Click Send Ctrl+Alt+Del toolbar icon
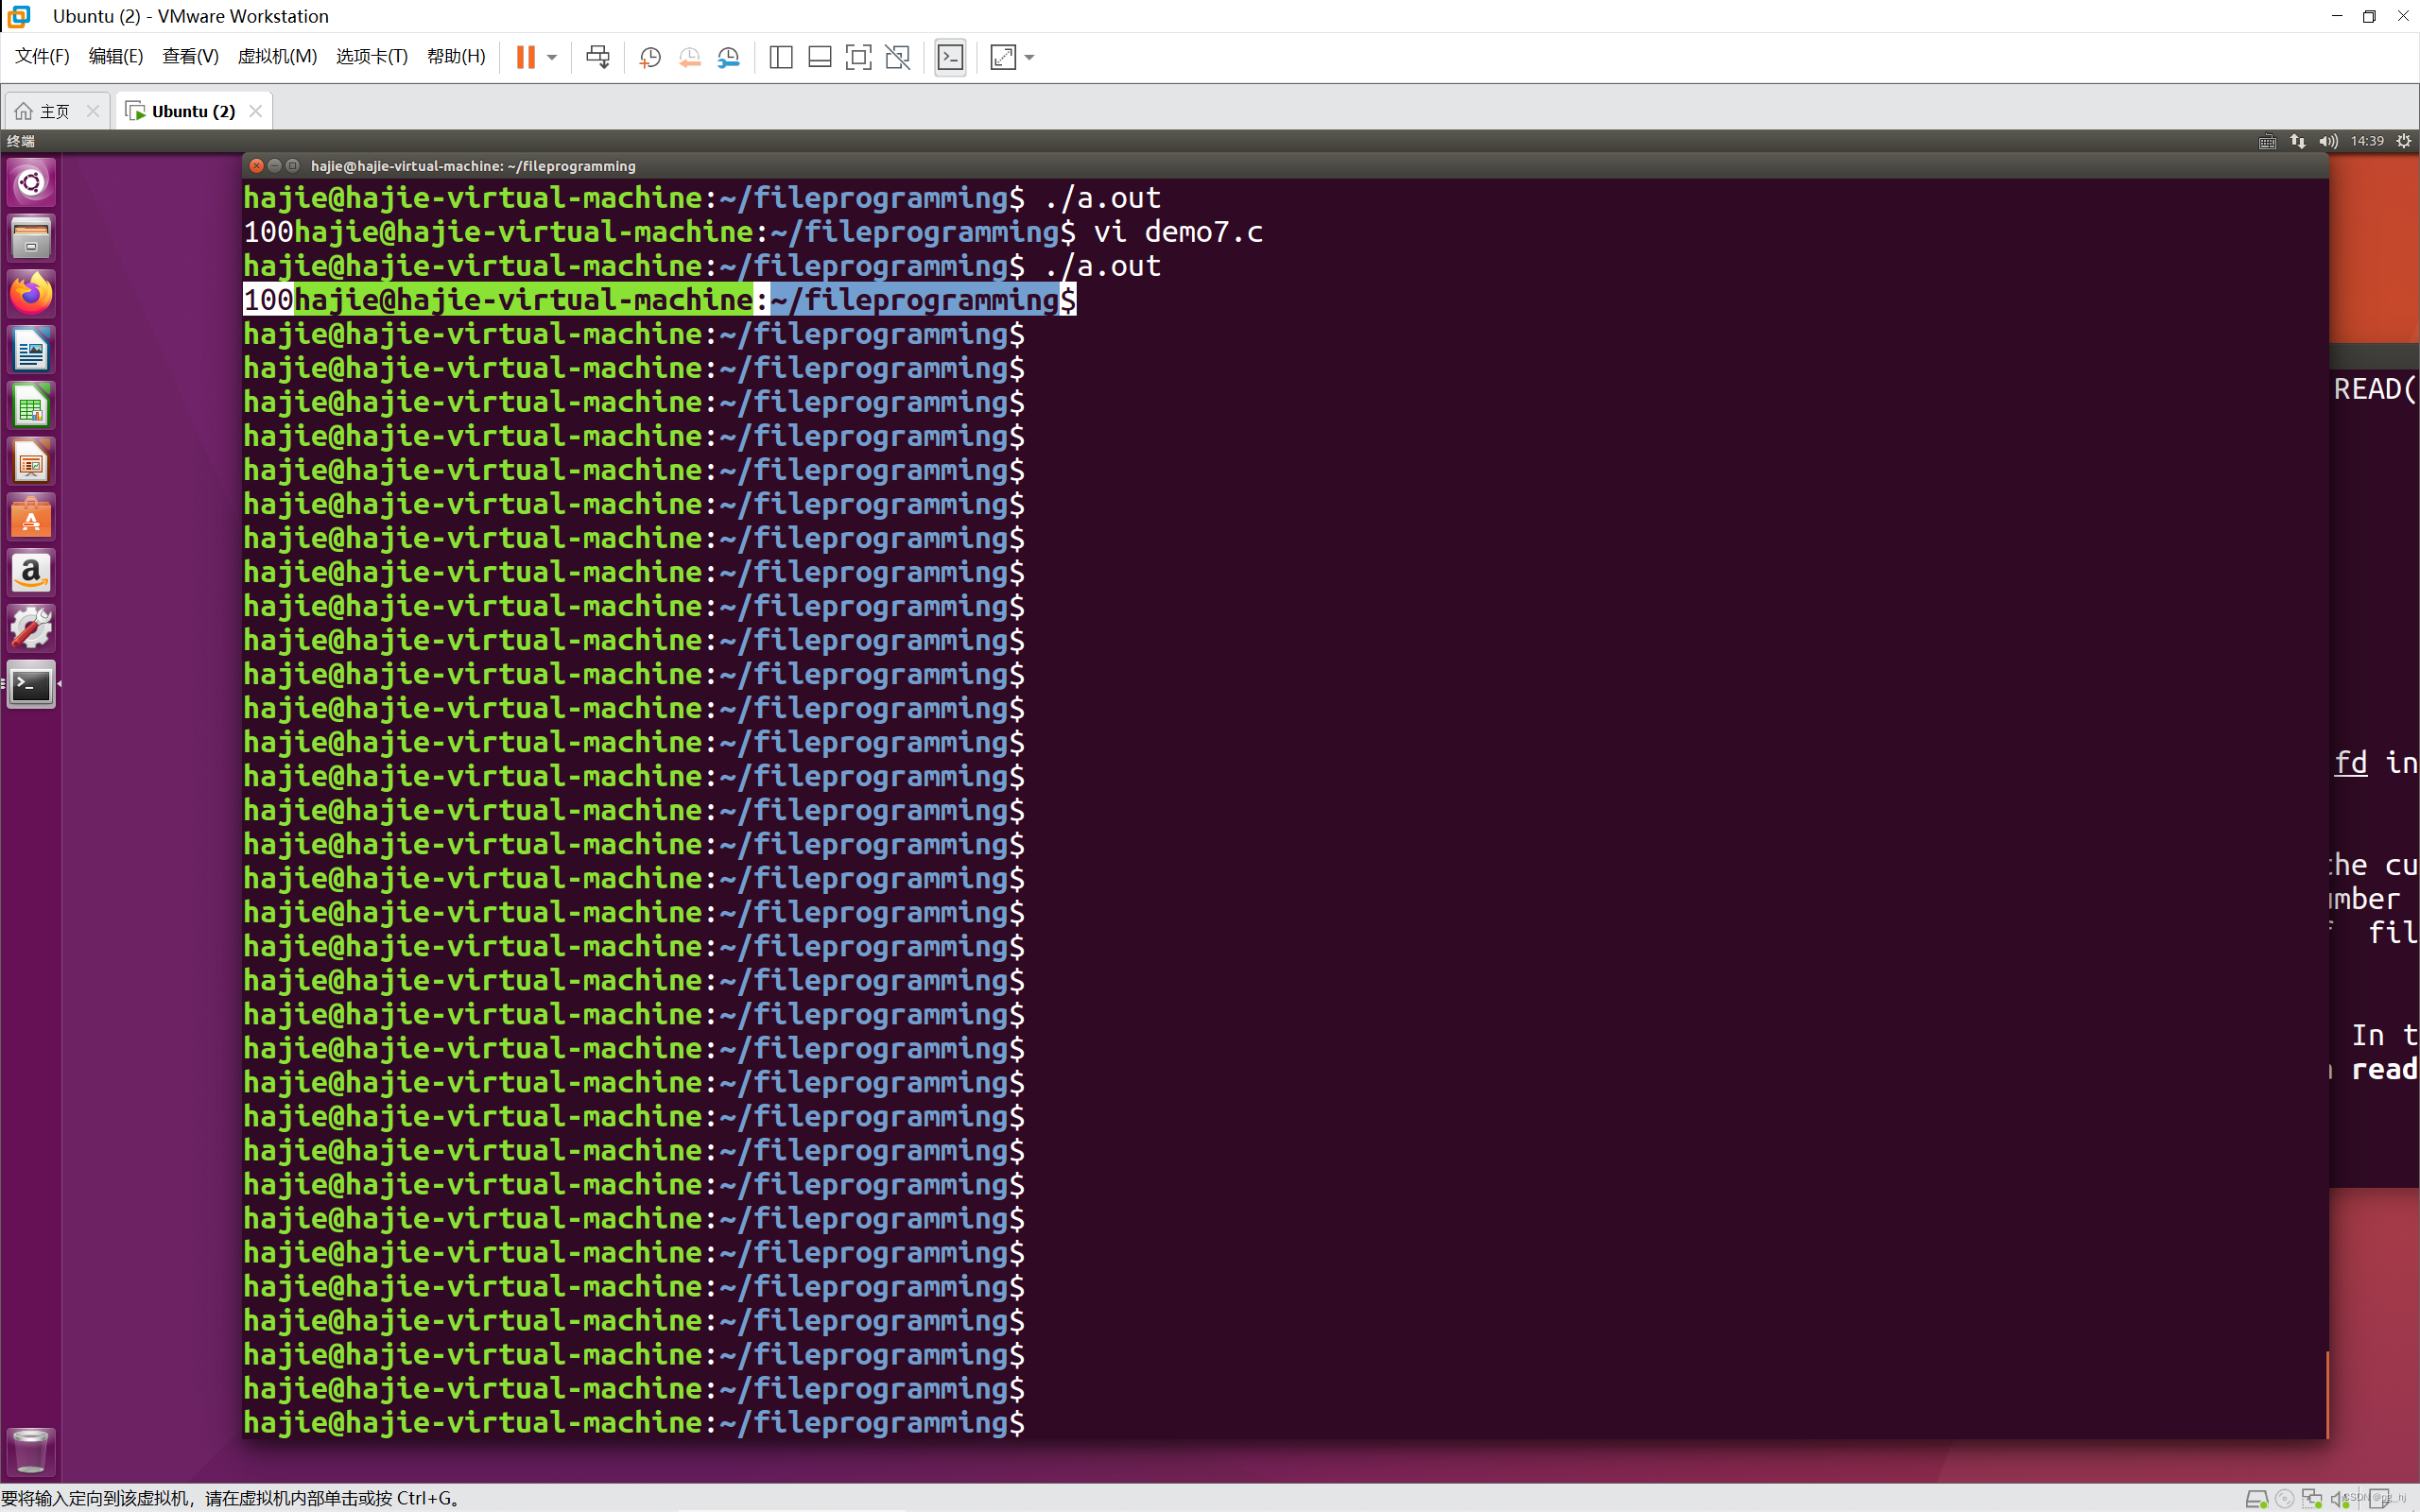 598,57
